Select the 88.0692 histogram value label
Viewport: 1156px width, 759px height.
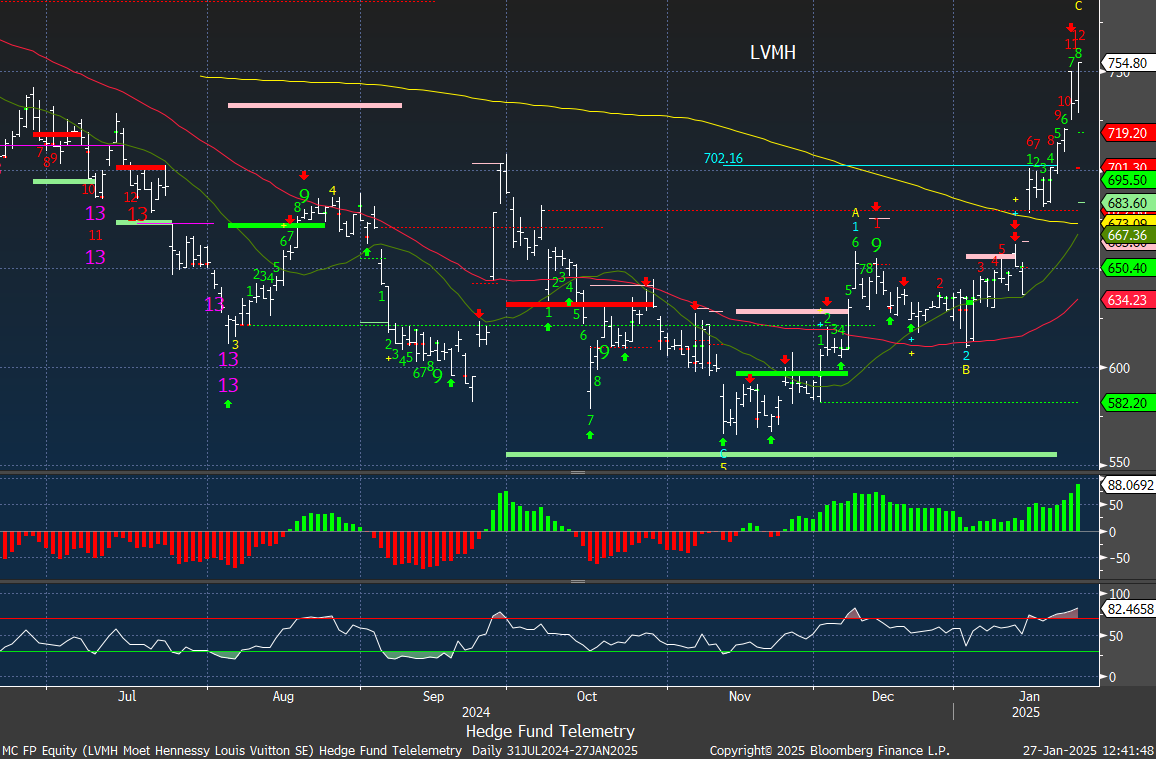point(1128,485)
